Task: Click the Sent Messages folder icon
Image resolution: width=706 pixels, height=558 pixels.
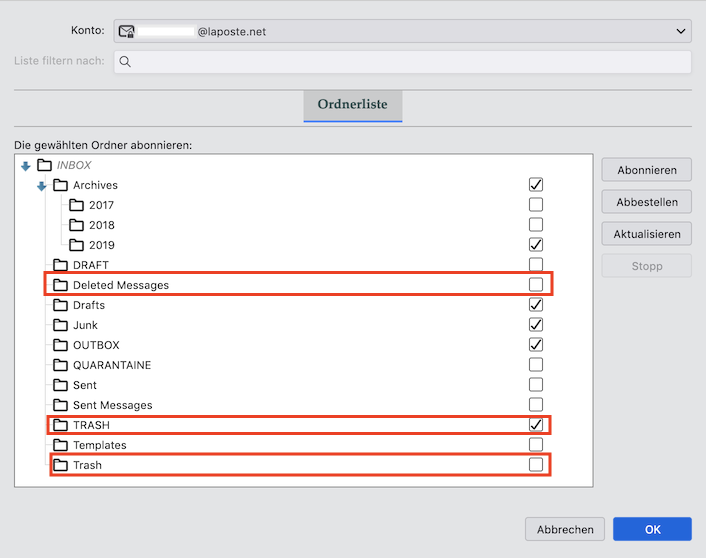Action: (60, 405)
